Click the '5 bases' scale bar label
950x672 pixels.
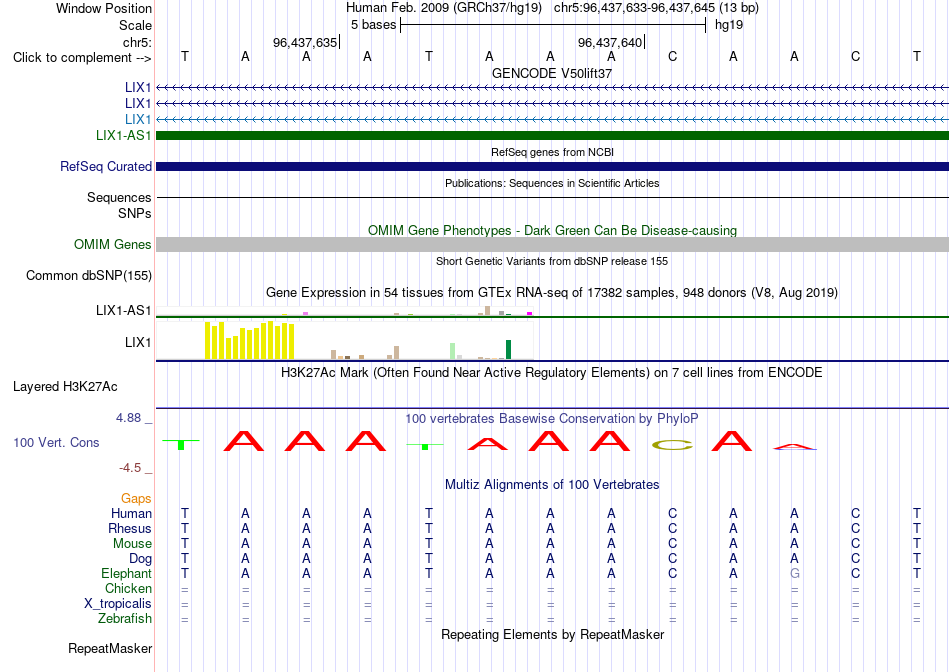pyautogui.click(x=373, y=25)
